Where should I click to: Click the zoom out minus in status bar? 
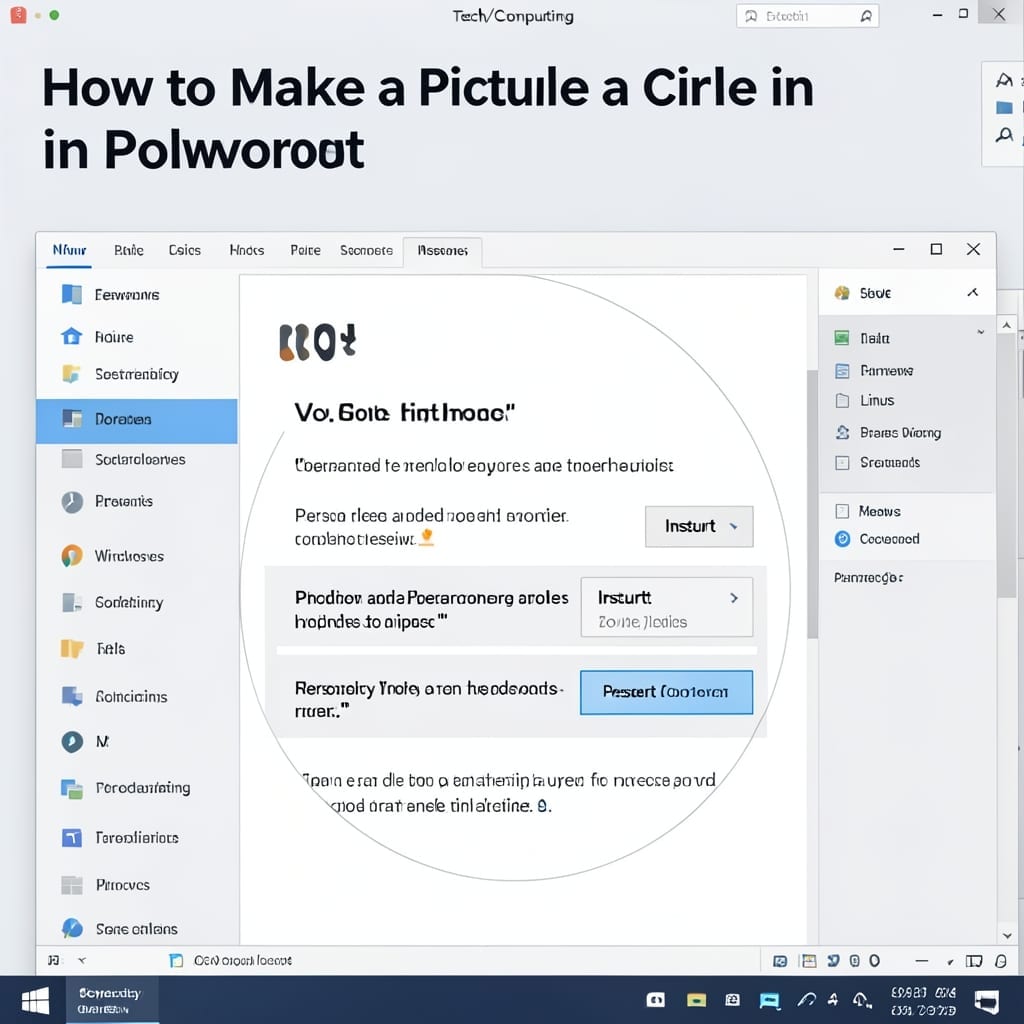click(x=921, y=961)
